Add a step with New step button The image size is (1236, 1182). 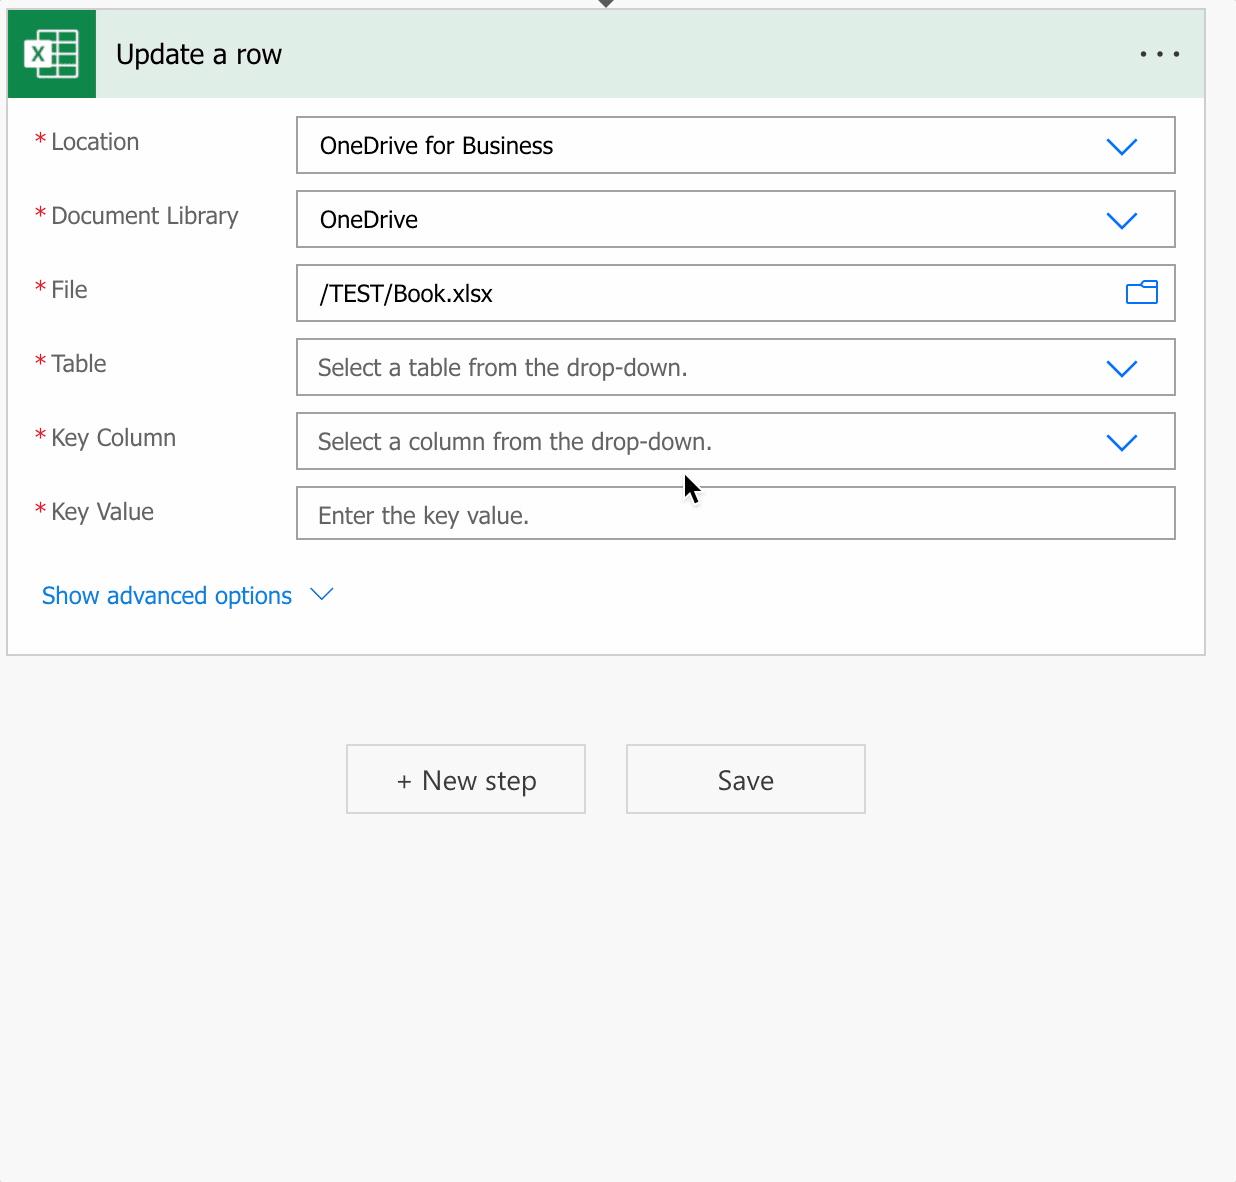[466, 780]
